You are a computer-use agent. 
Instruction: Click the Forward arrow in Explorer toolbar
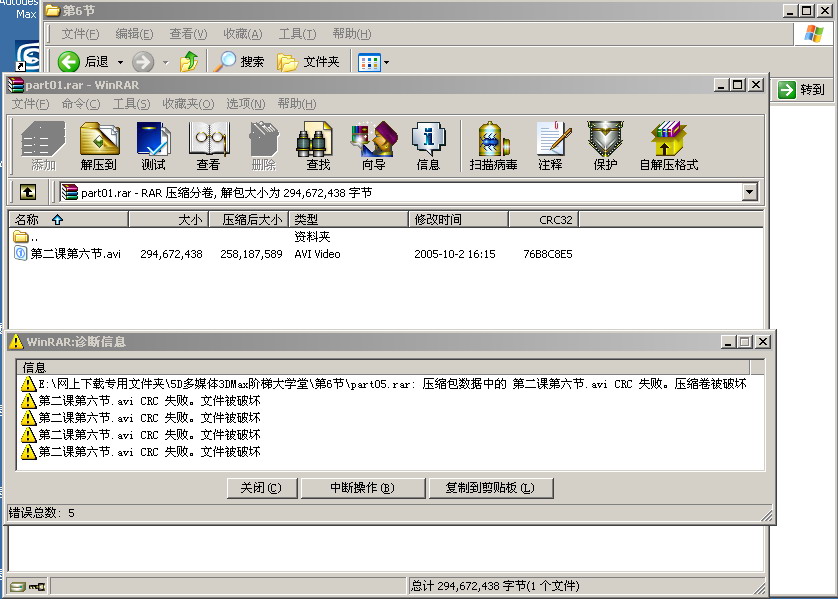point(143,62)
